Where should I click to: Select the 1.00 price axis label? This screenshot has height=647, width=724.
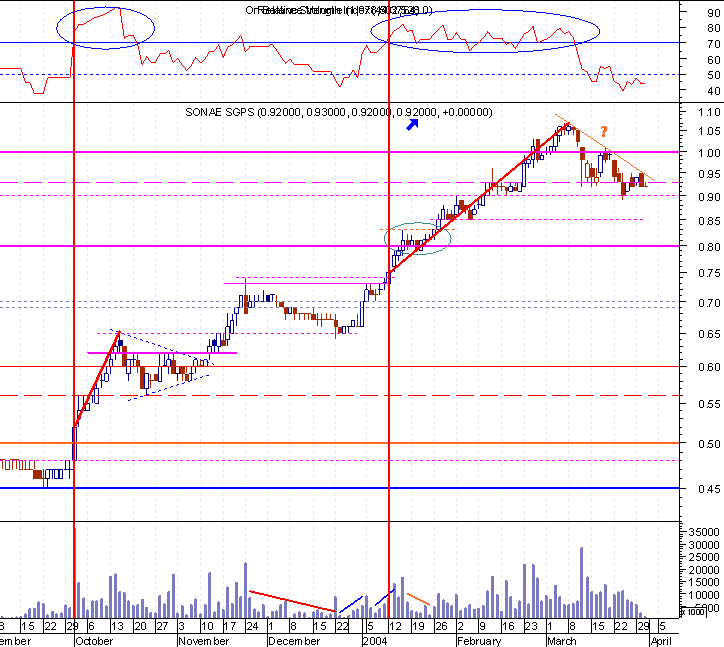pos(709,153)
